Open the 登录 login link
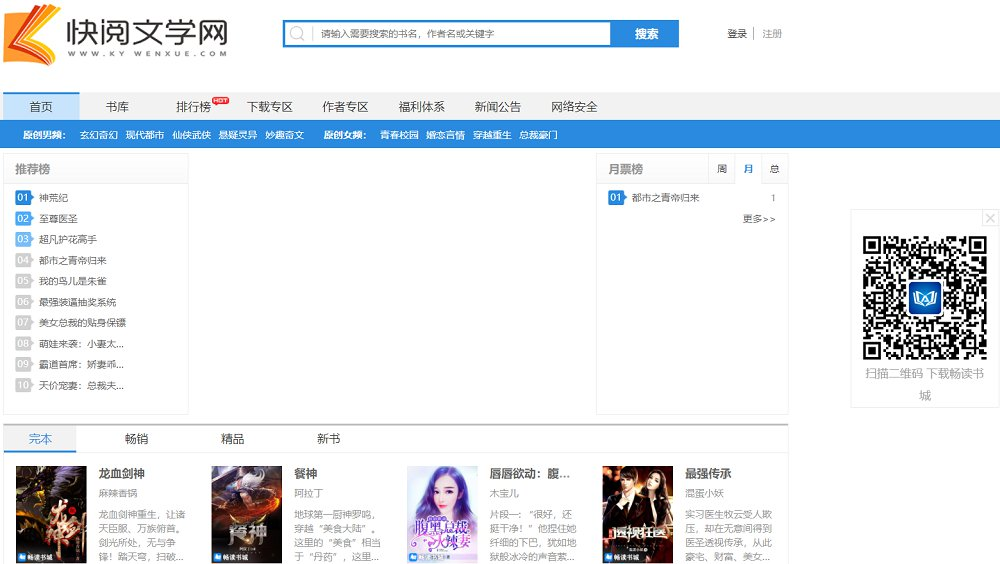This screenshot has height=564, width=1000. coord(737,34)
